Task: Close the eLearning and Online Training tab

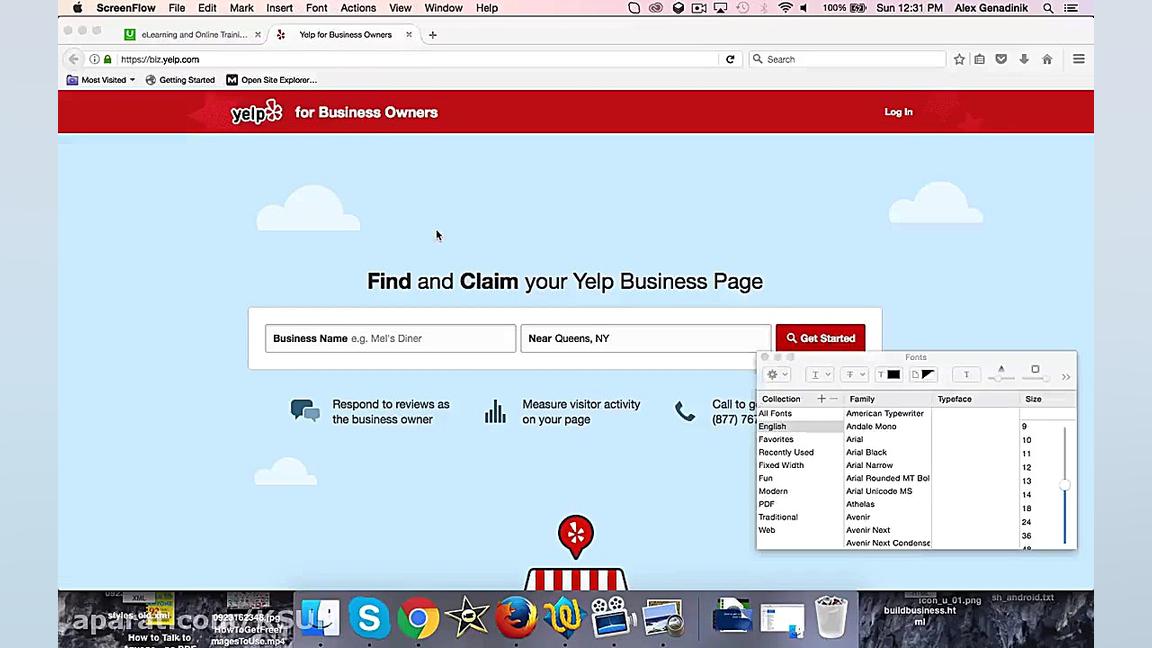Action: coord(258,35)
